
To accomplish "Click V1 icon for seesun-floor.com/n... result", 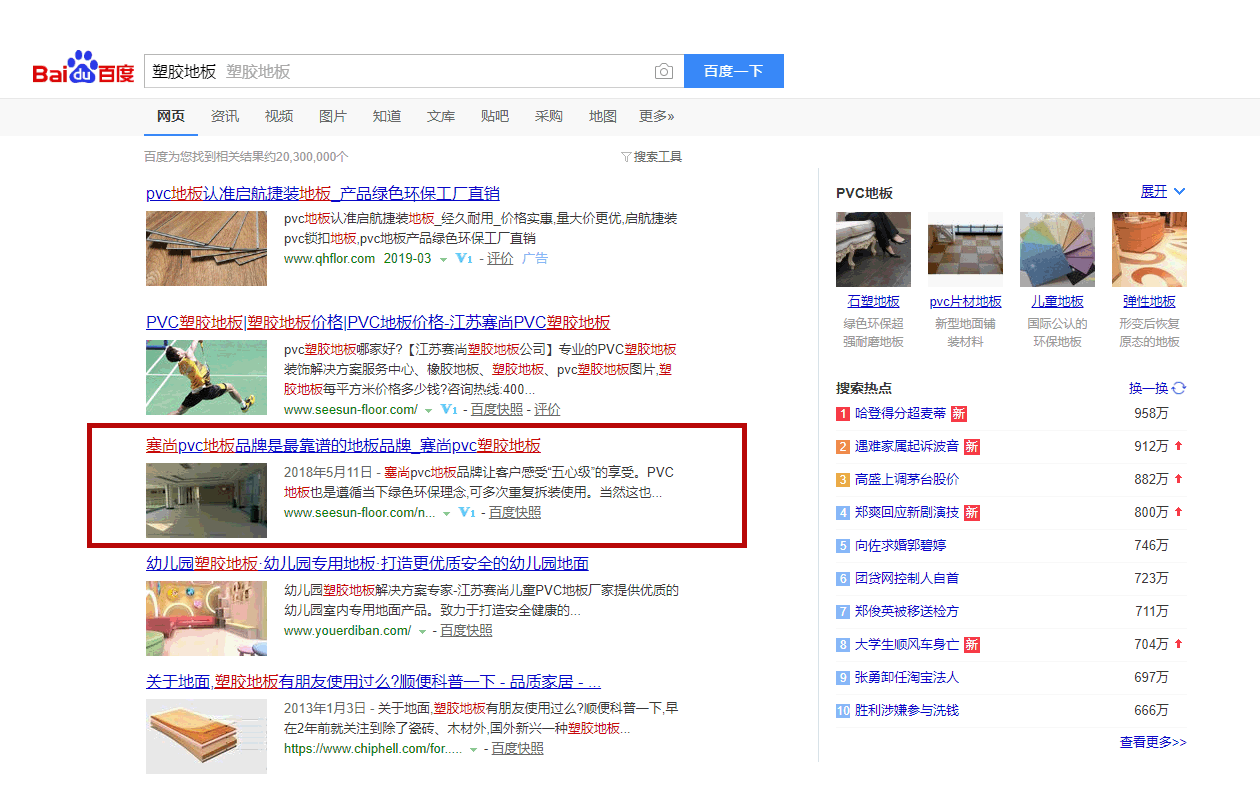I will click(x=466, y=512).
